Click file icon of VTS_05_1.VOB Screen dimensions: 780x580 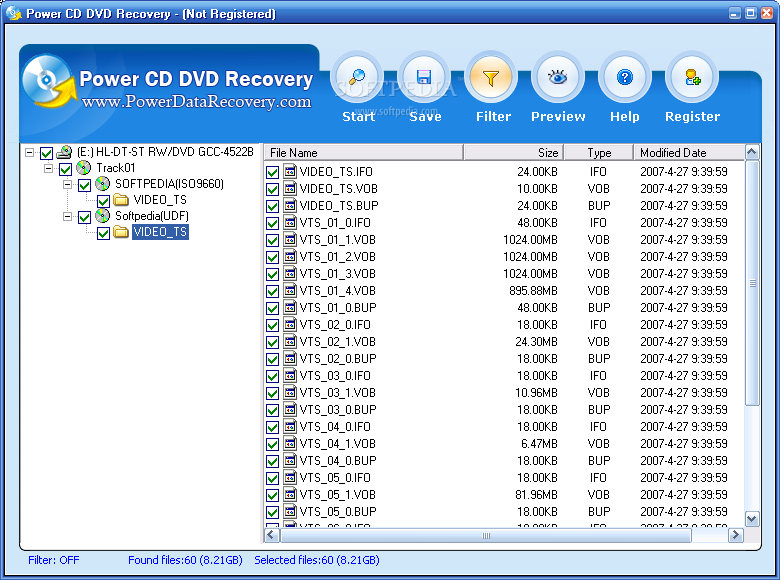(290, 494)
